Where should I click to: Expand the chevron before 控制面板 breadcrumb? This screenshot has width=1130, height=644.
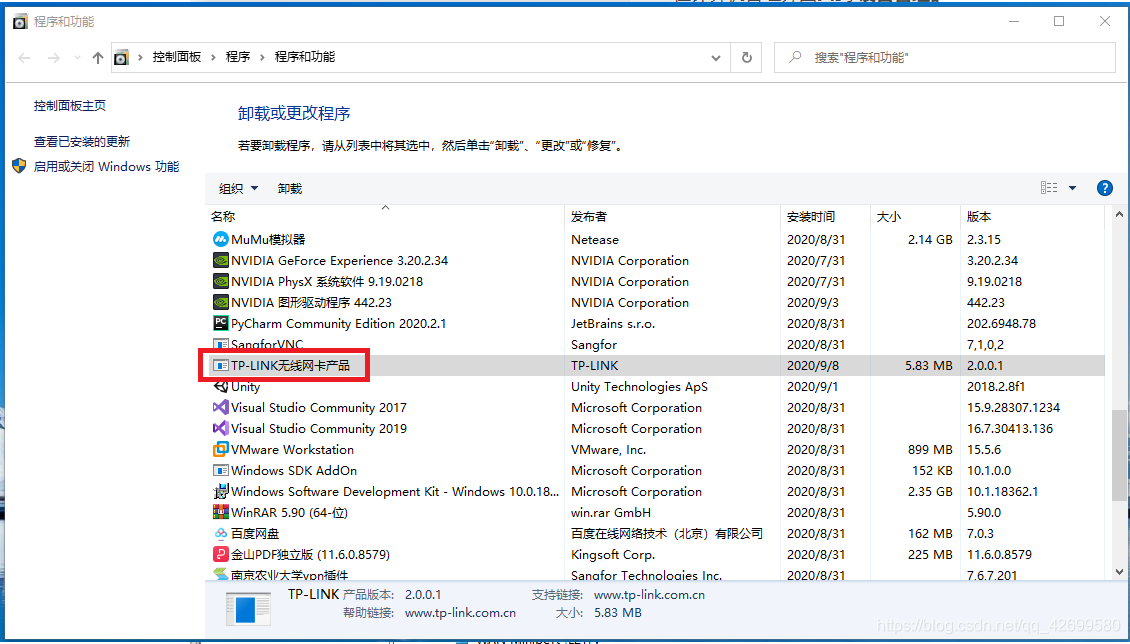coord(140,57)
